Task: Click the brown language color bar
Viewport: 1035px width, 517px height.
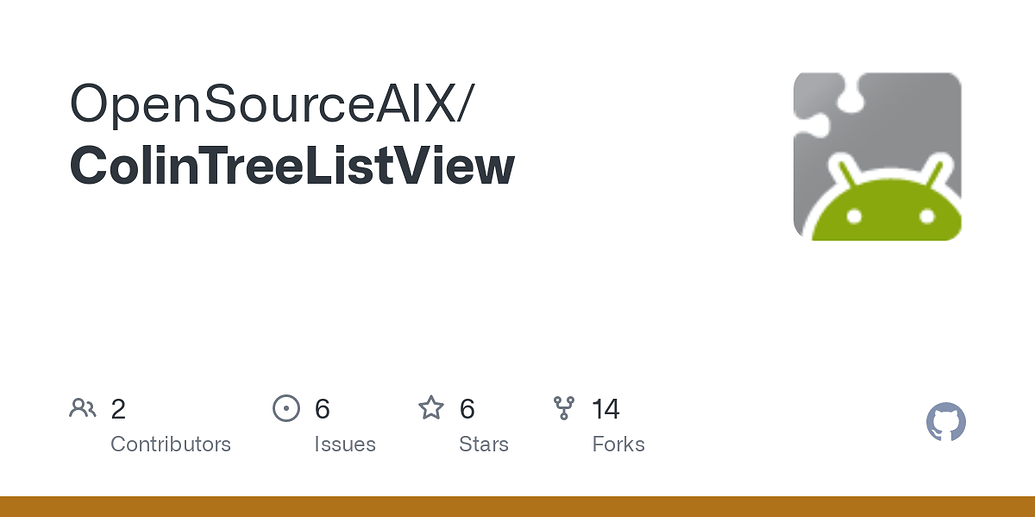Action: (x=518, y=506)
